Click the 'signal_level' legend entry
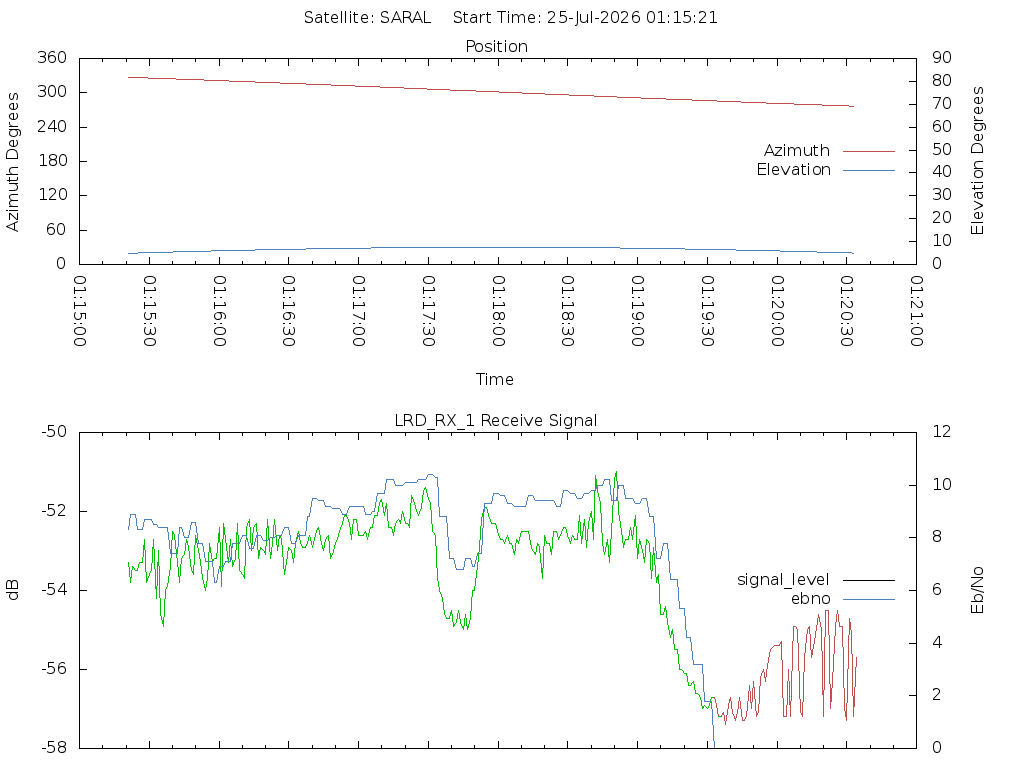Viewport: 1024px width, 768px height. pyautogui.click(x=783, y=580)
